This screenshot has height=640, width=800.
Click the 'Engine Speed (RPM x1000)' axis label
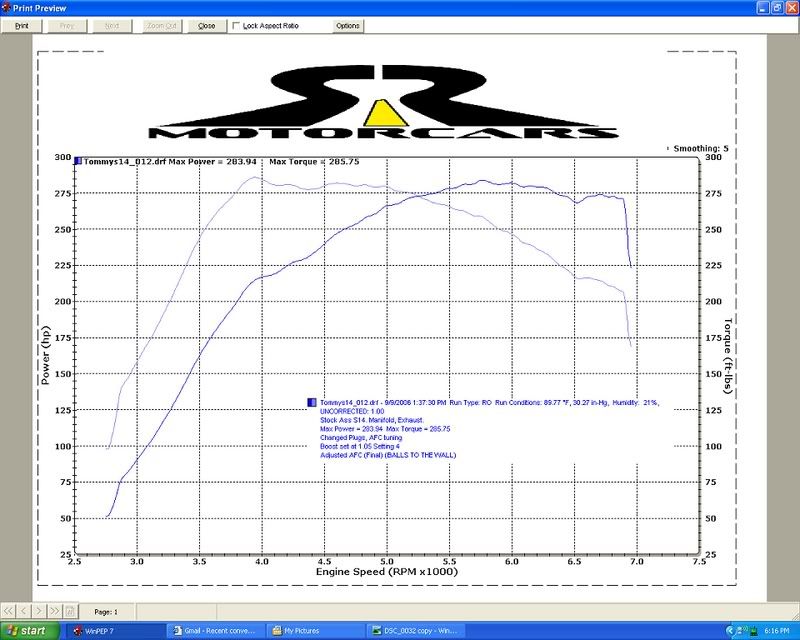tap(387, 572)
